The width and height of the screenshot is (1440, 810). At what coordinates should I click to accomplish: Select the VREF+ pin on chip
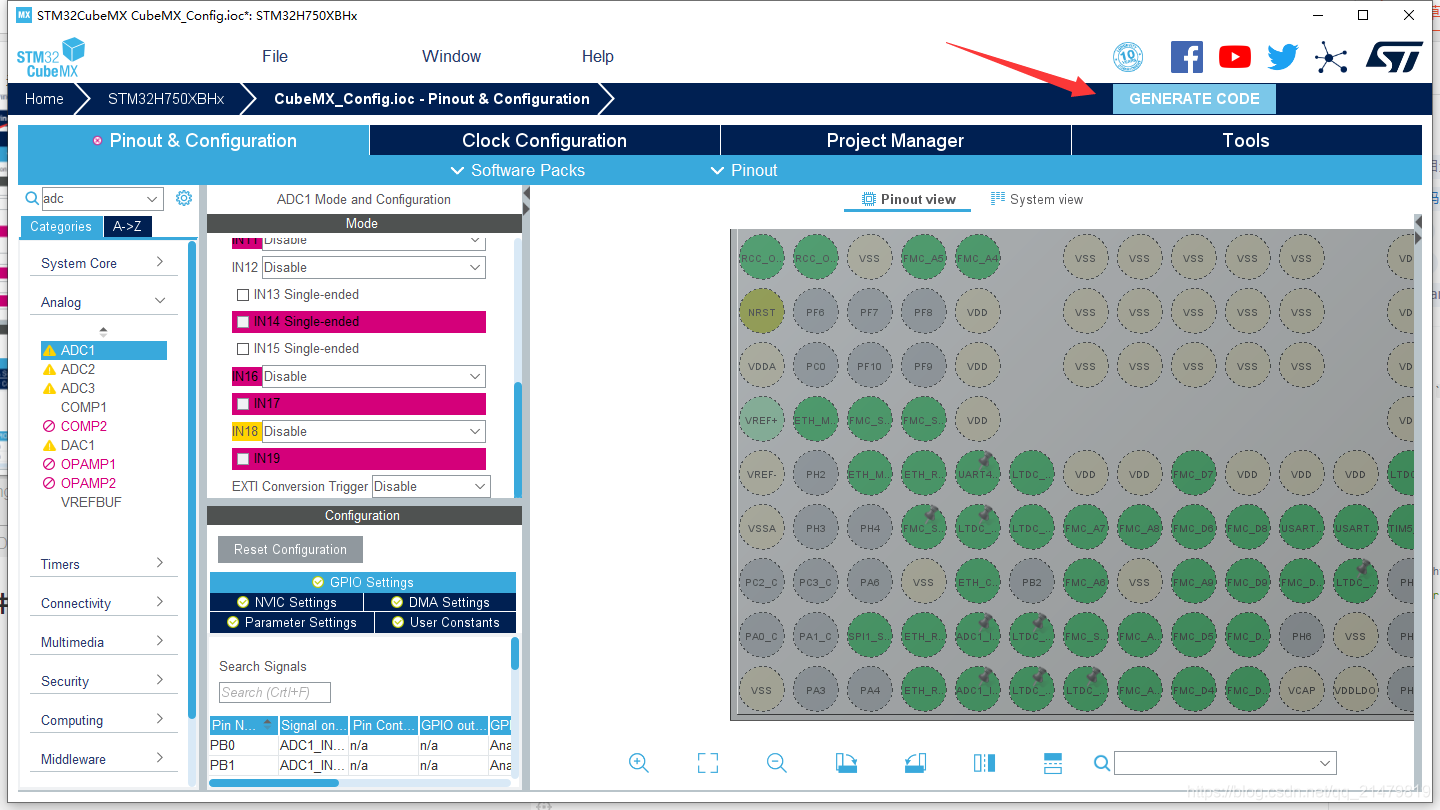click(761, 420)
